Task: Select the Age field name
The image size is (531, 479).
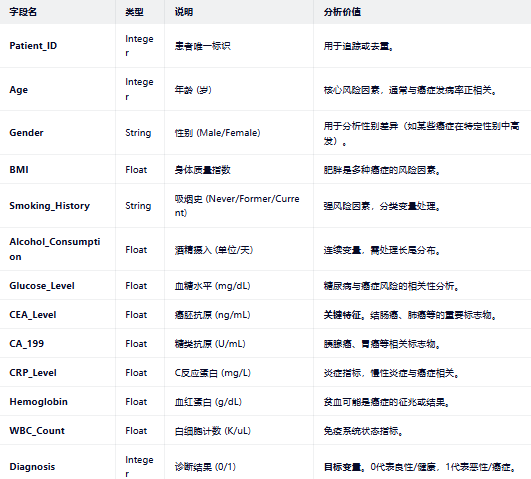Action: click(19, 90)
